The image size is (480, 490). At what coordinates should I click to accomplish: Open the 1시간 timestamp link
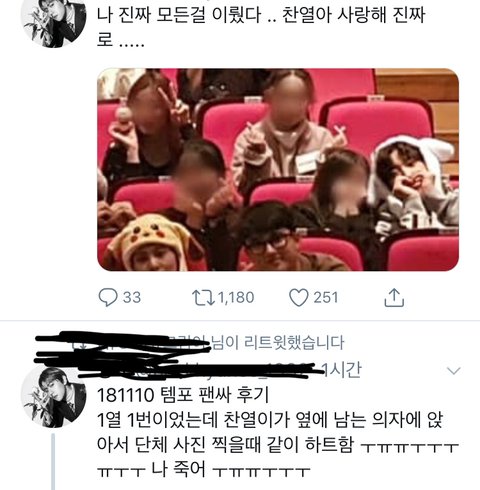[x=341, y=370]
